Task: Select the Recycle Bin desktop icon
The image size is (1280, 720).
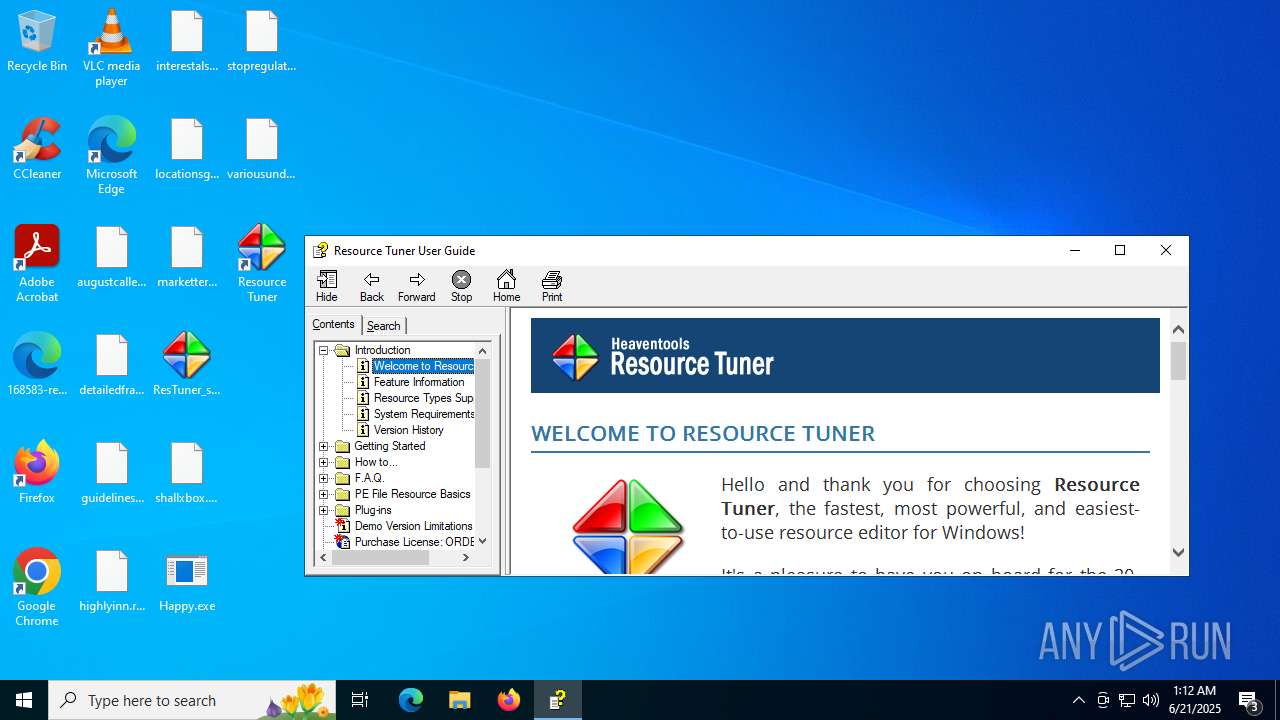Action: click(37, 42)
